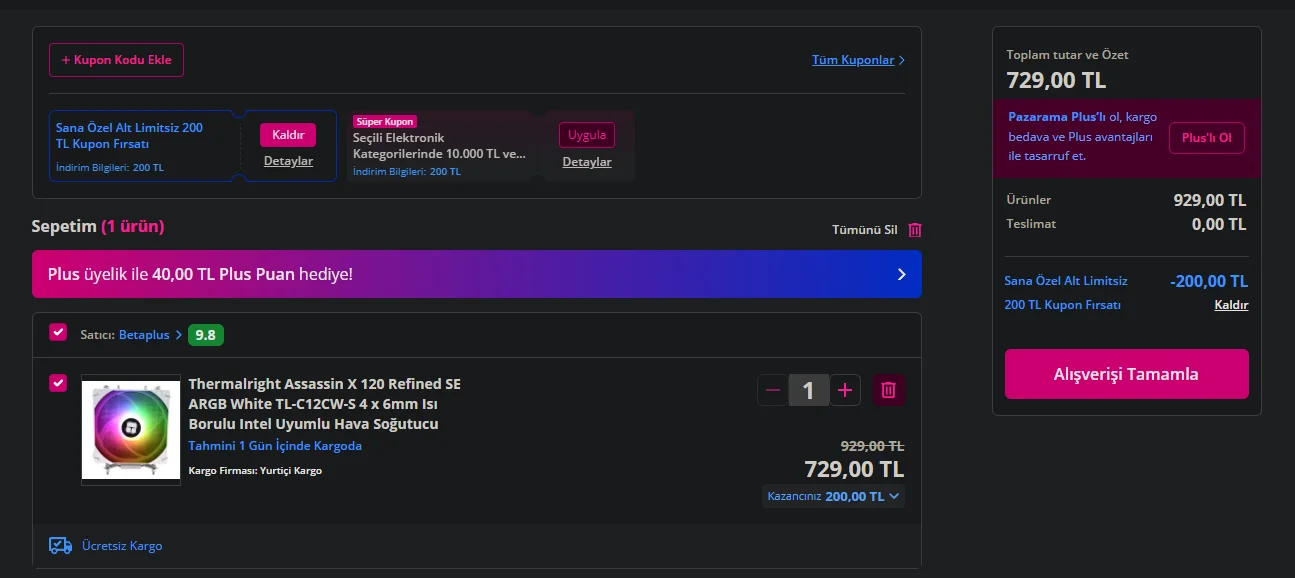Remove the 200 TL coupon with Kaldır button

point(288,135)
